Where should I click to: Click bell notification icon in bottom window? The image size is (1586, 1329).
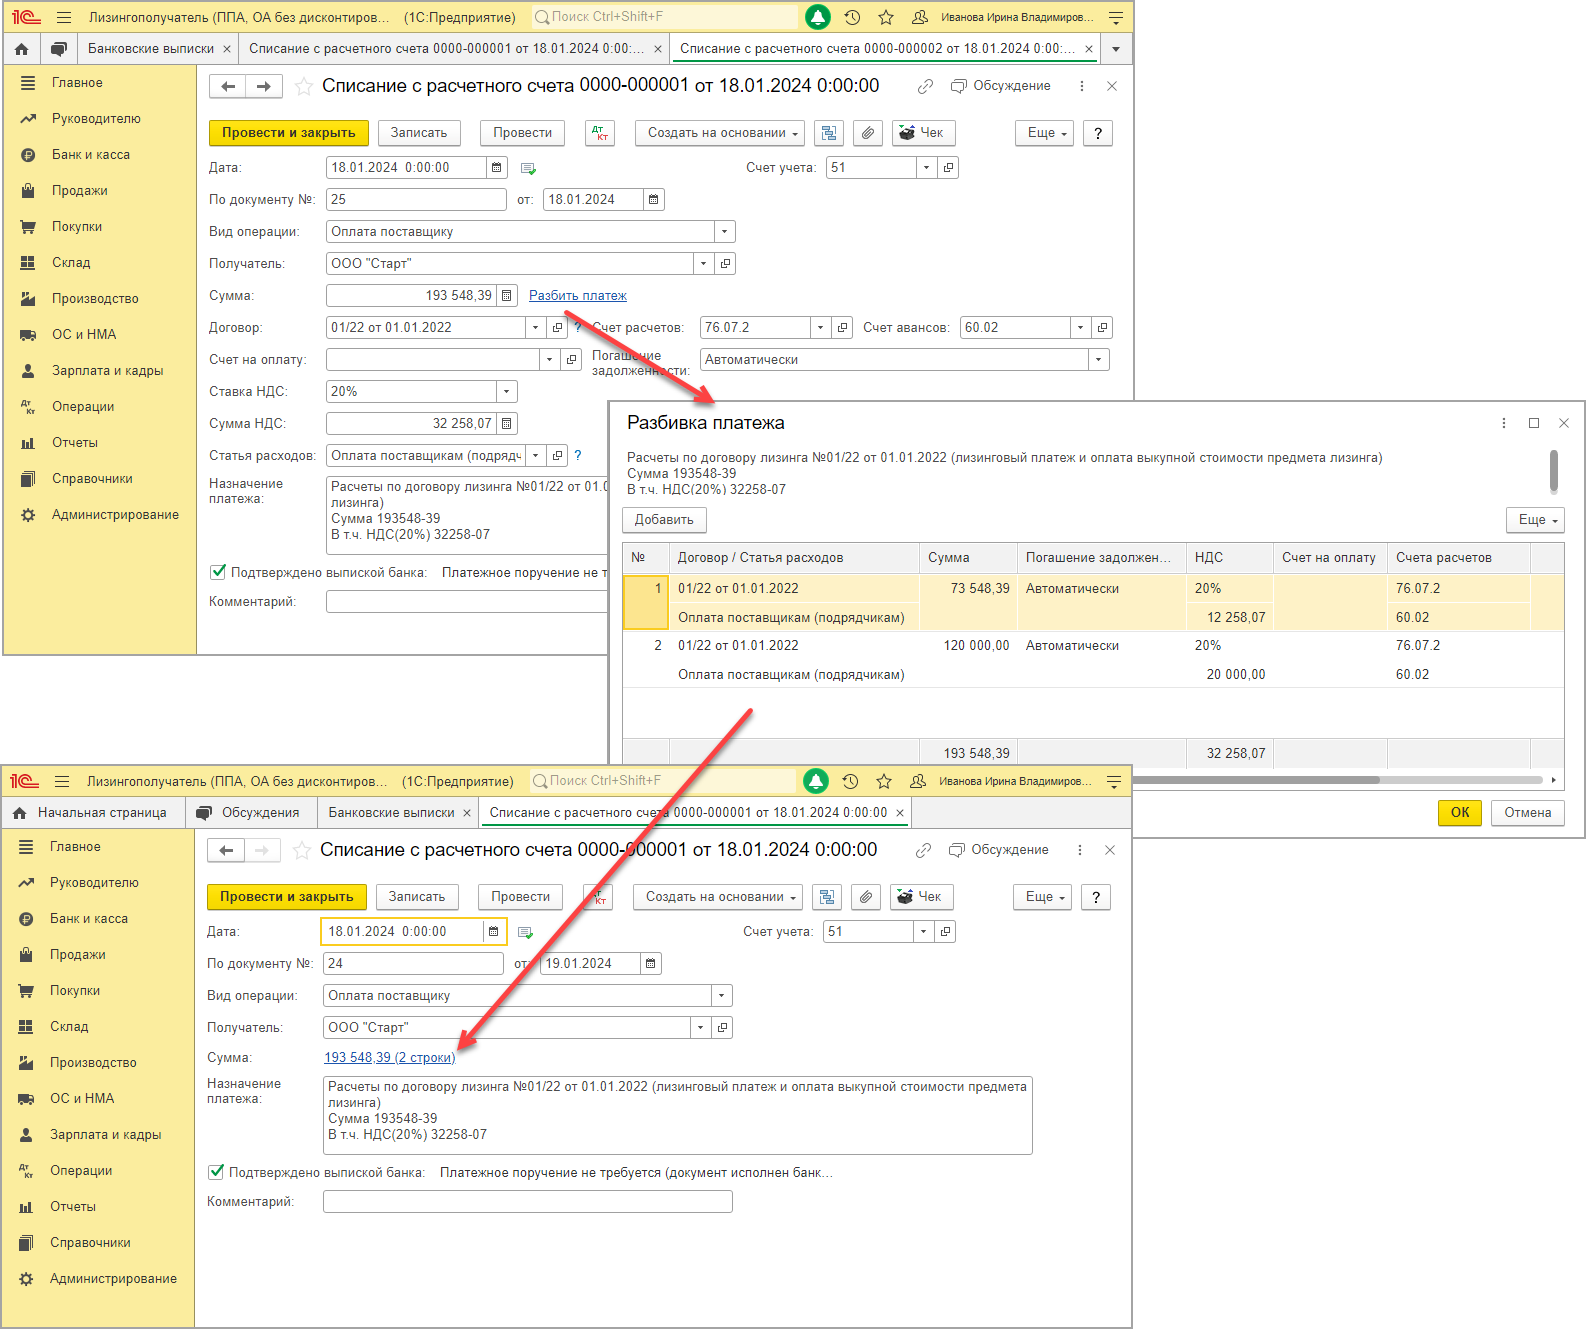[x=816, y=781]
